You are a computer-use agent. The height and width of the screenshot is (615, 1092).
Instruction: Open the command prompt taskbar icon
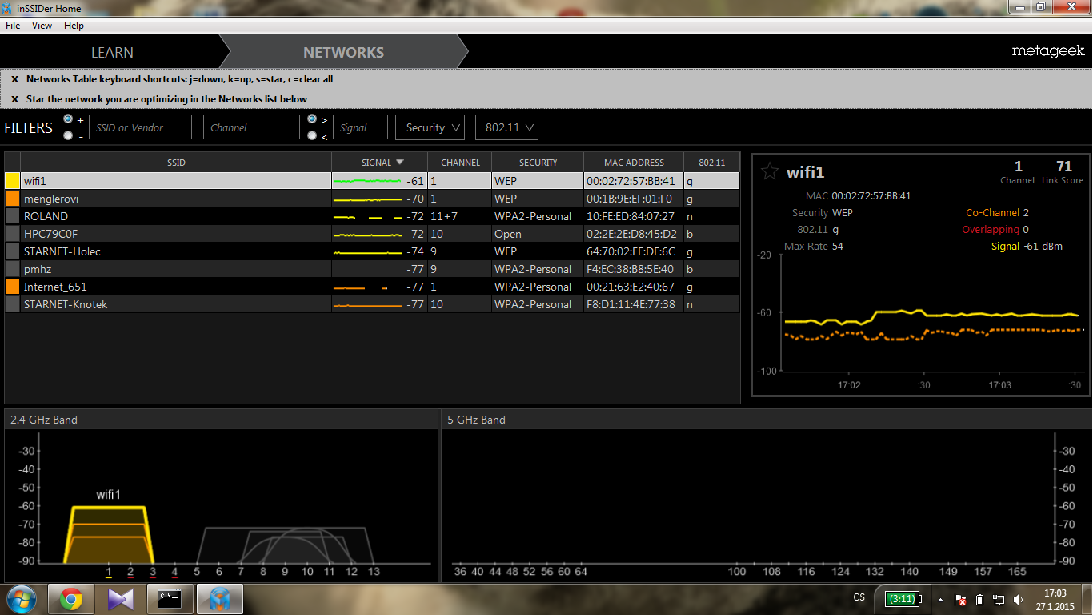click(x=170, y=599)
